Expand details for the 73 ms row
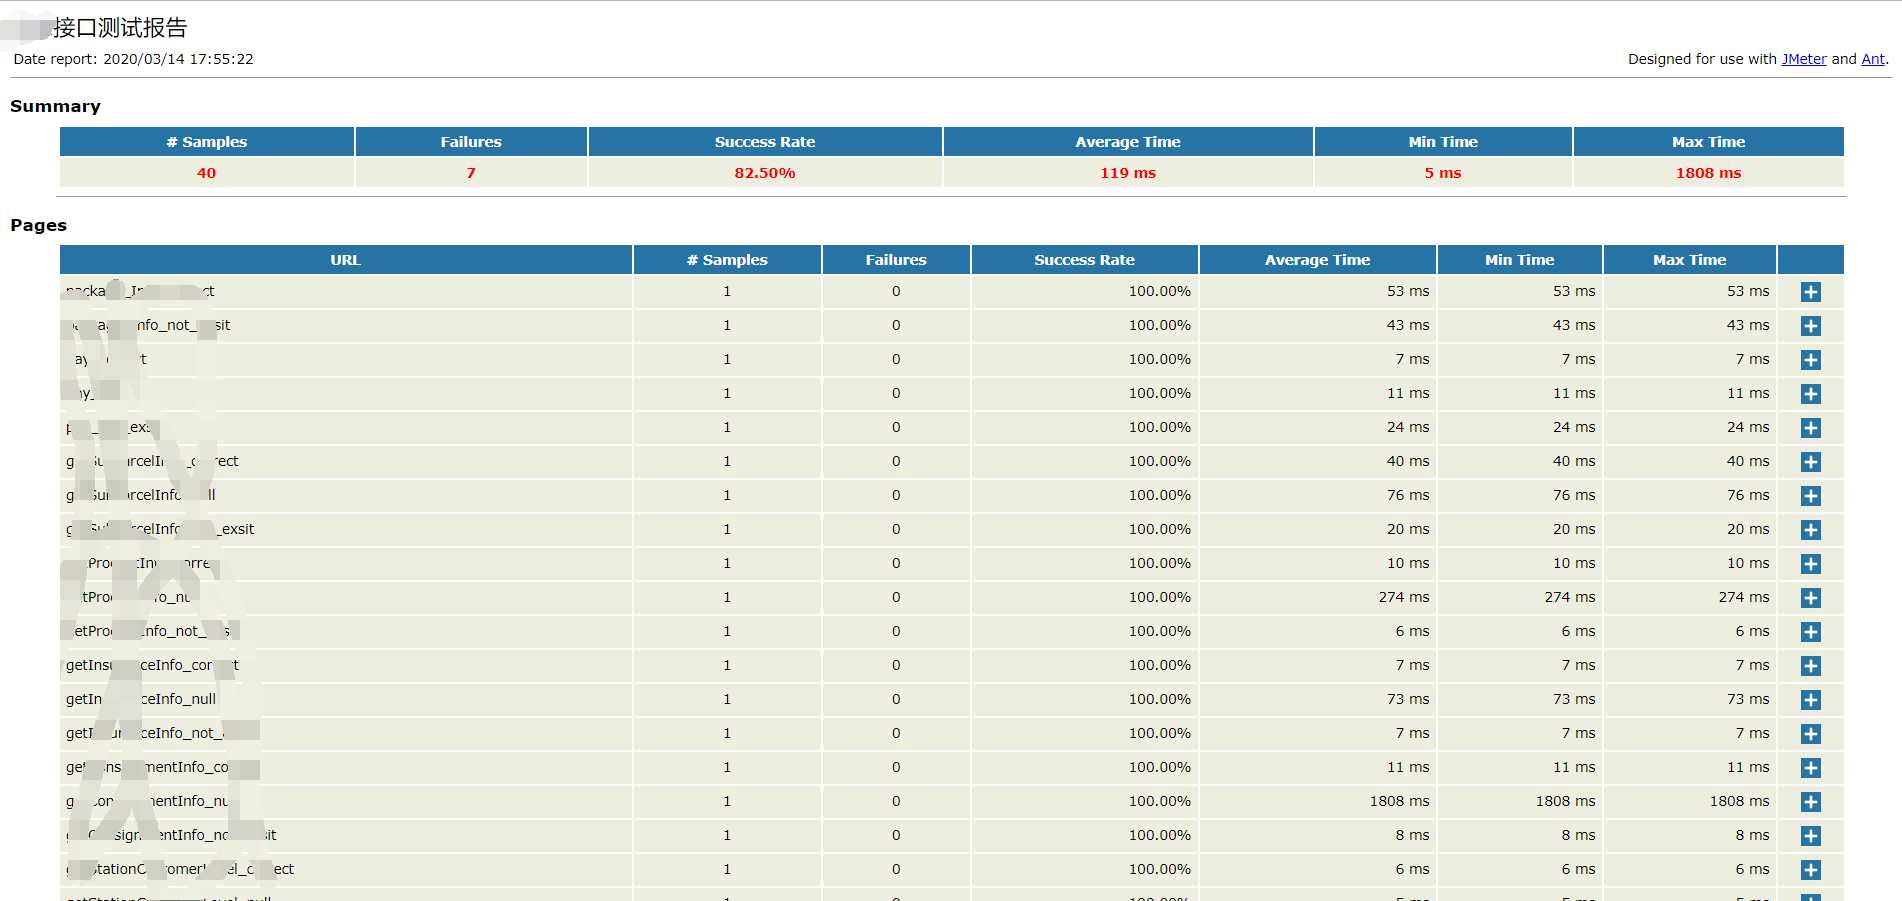Screen dimensions: 1902x901 (x=1811, y=700)
